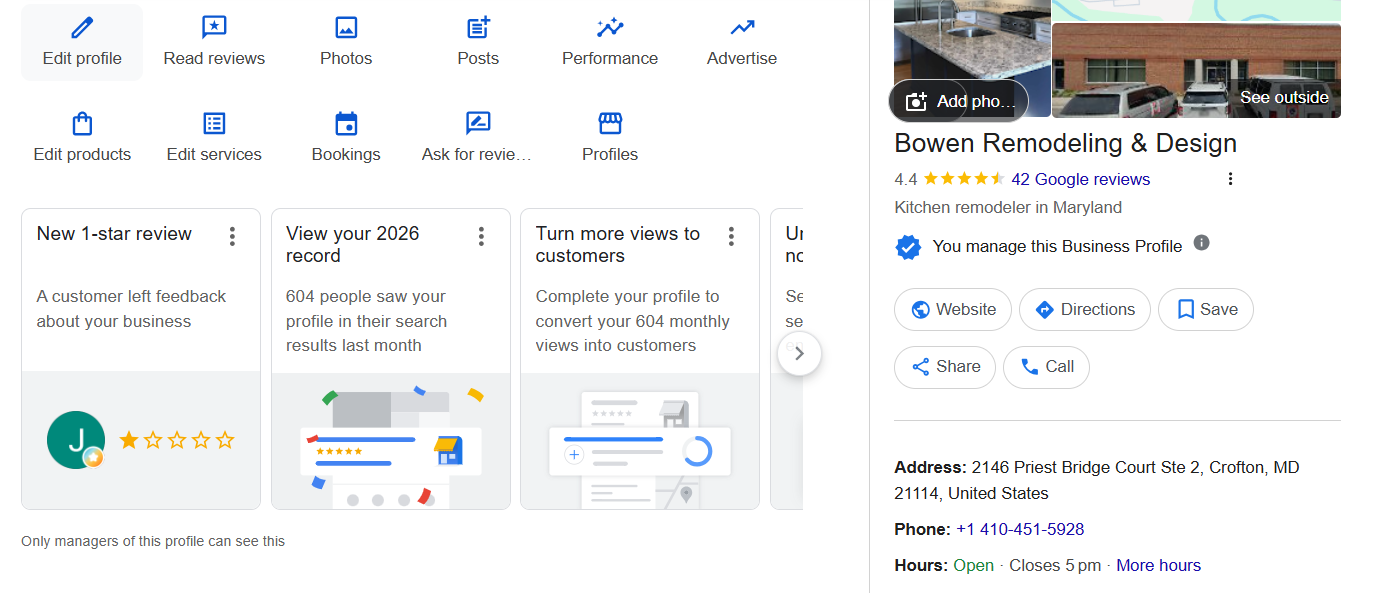The height and width of the screenshot is (593, 1378).
Task: Open the business Website button
Action: (953, 310)
